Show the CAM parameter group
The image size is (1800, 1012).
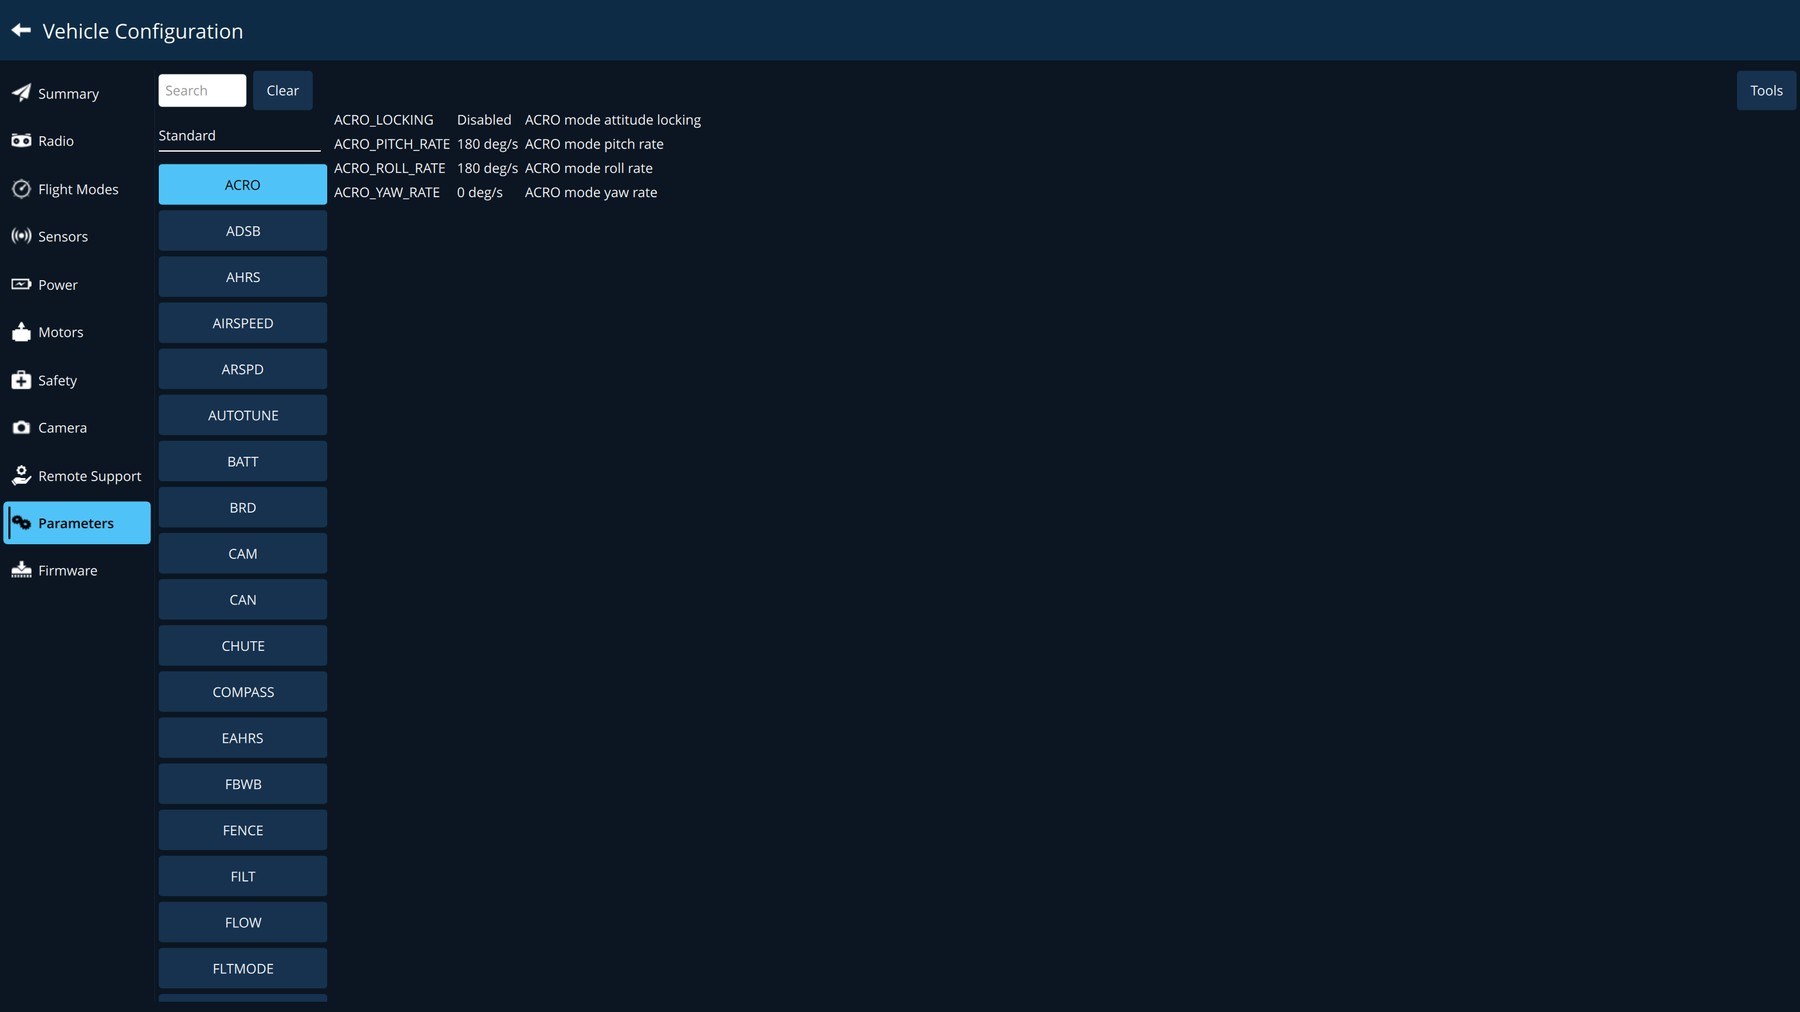[243, 553]
